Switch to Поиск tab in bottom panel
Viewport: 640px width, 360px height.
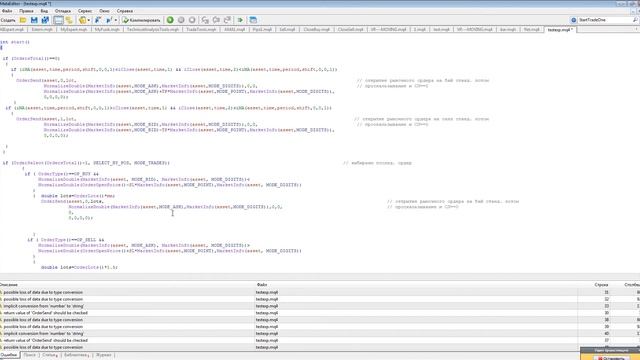29,355
